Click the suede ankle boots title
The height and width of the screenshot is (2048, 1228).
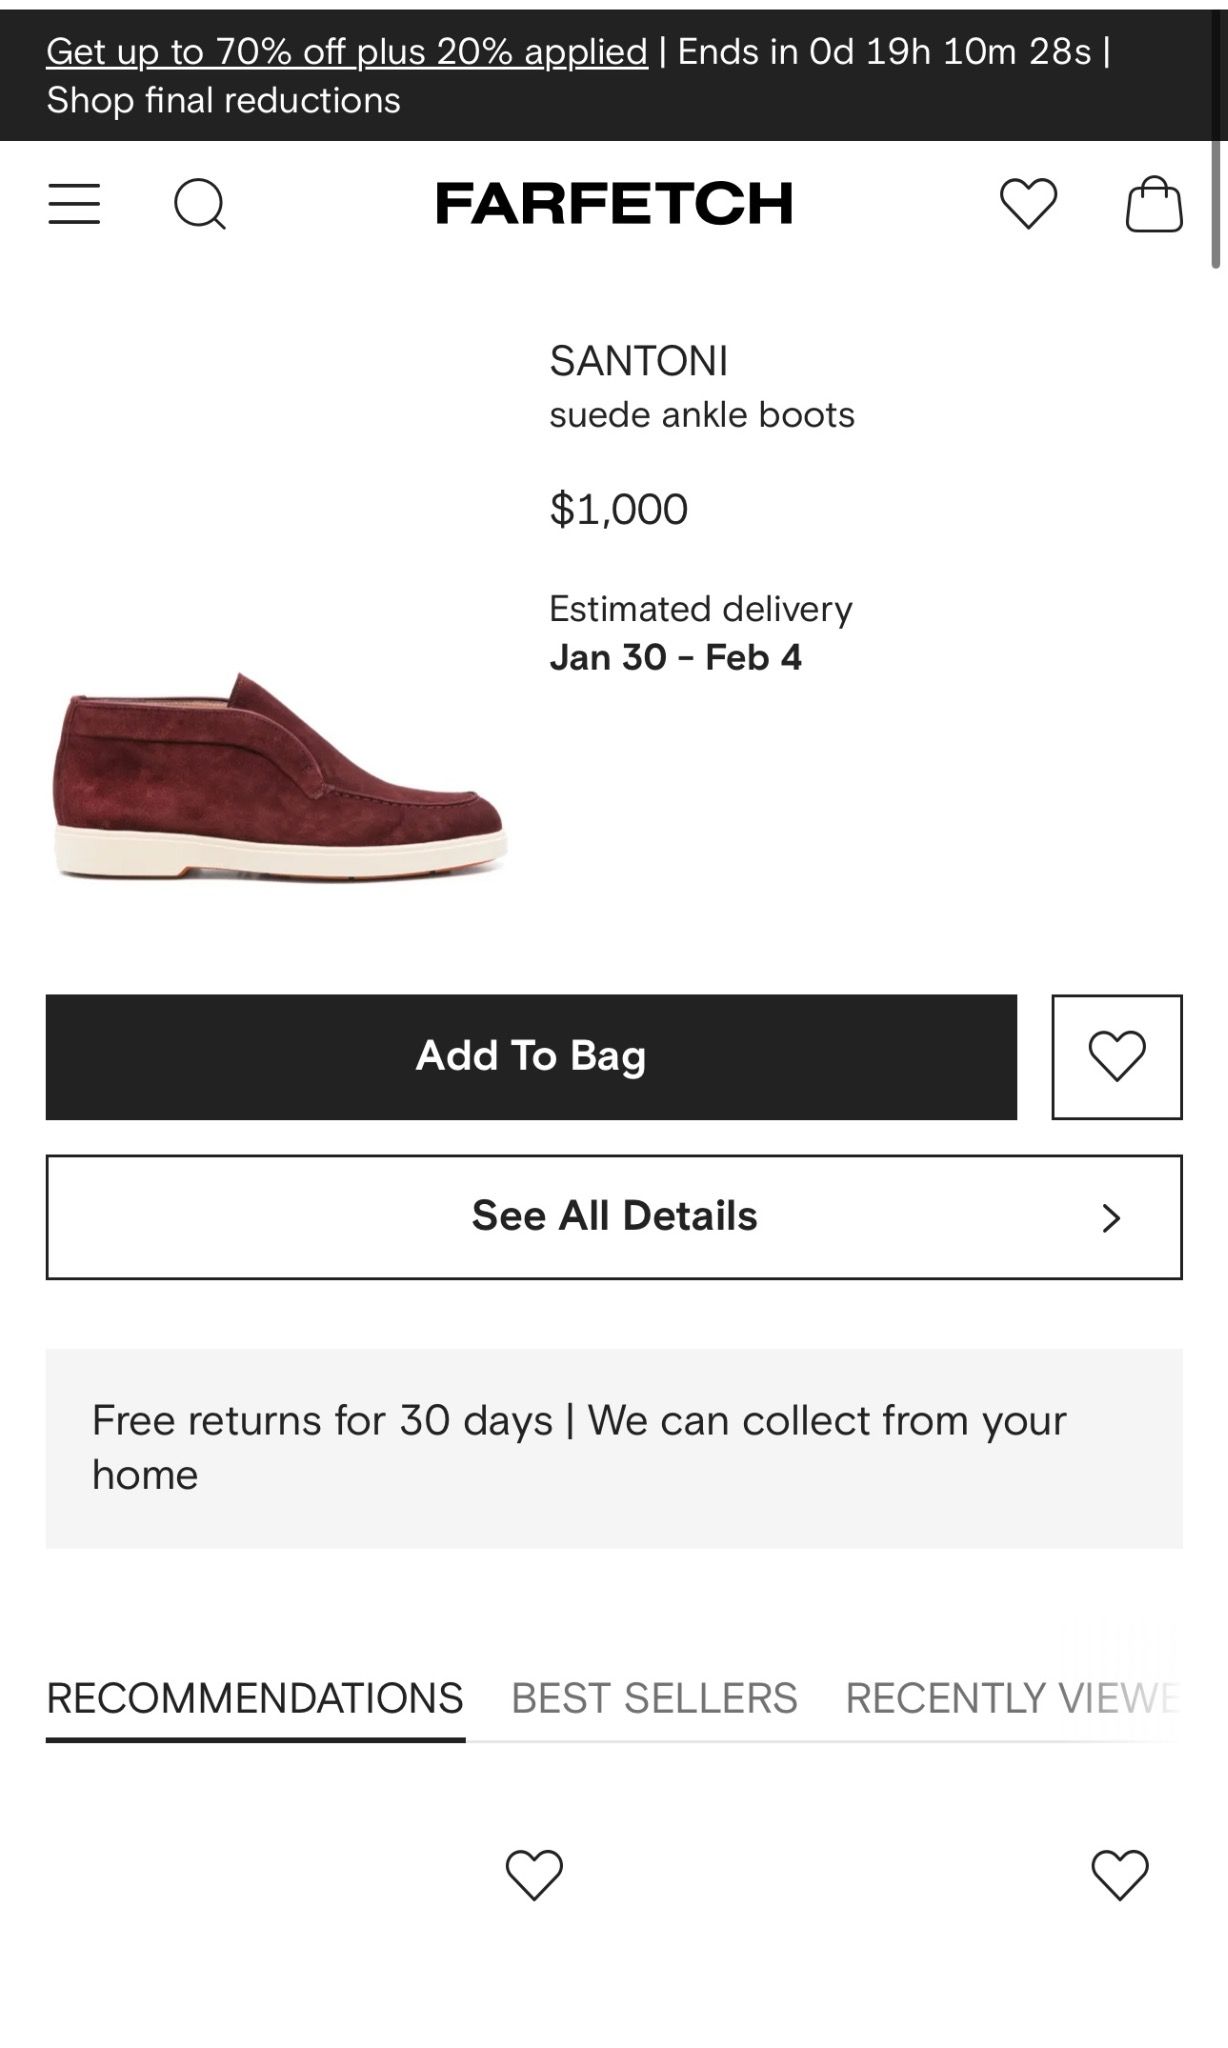pos(702,415)
